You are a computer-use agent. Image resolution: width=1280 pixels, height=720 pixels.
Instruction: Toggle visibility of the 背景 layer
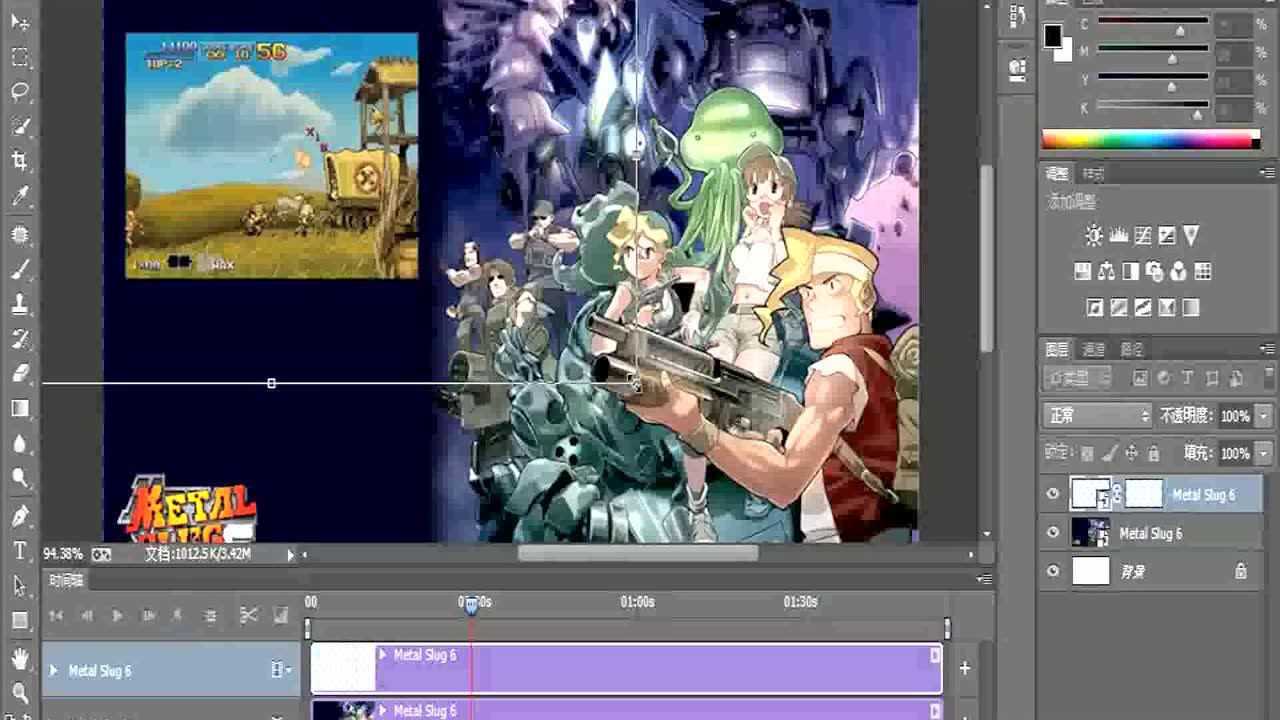1053,571
